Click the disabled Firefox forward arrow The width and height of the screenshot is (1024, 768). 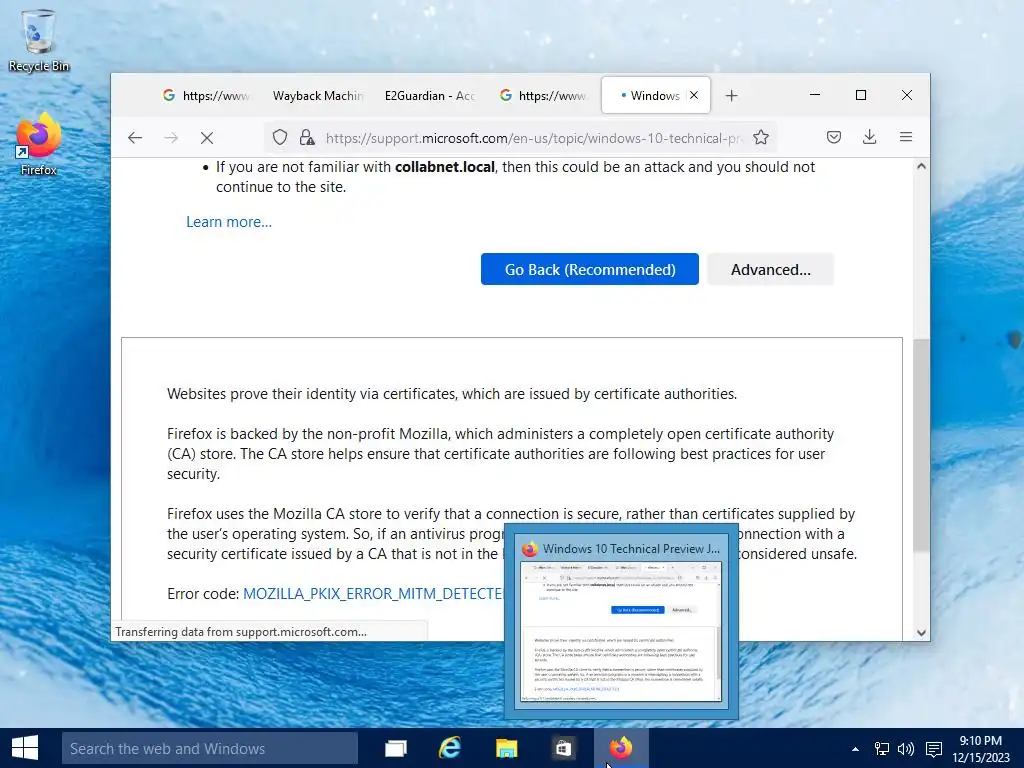pos(171,138)
